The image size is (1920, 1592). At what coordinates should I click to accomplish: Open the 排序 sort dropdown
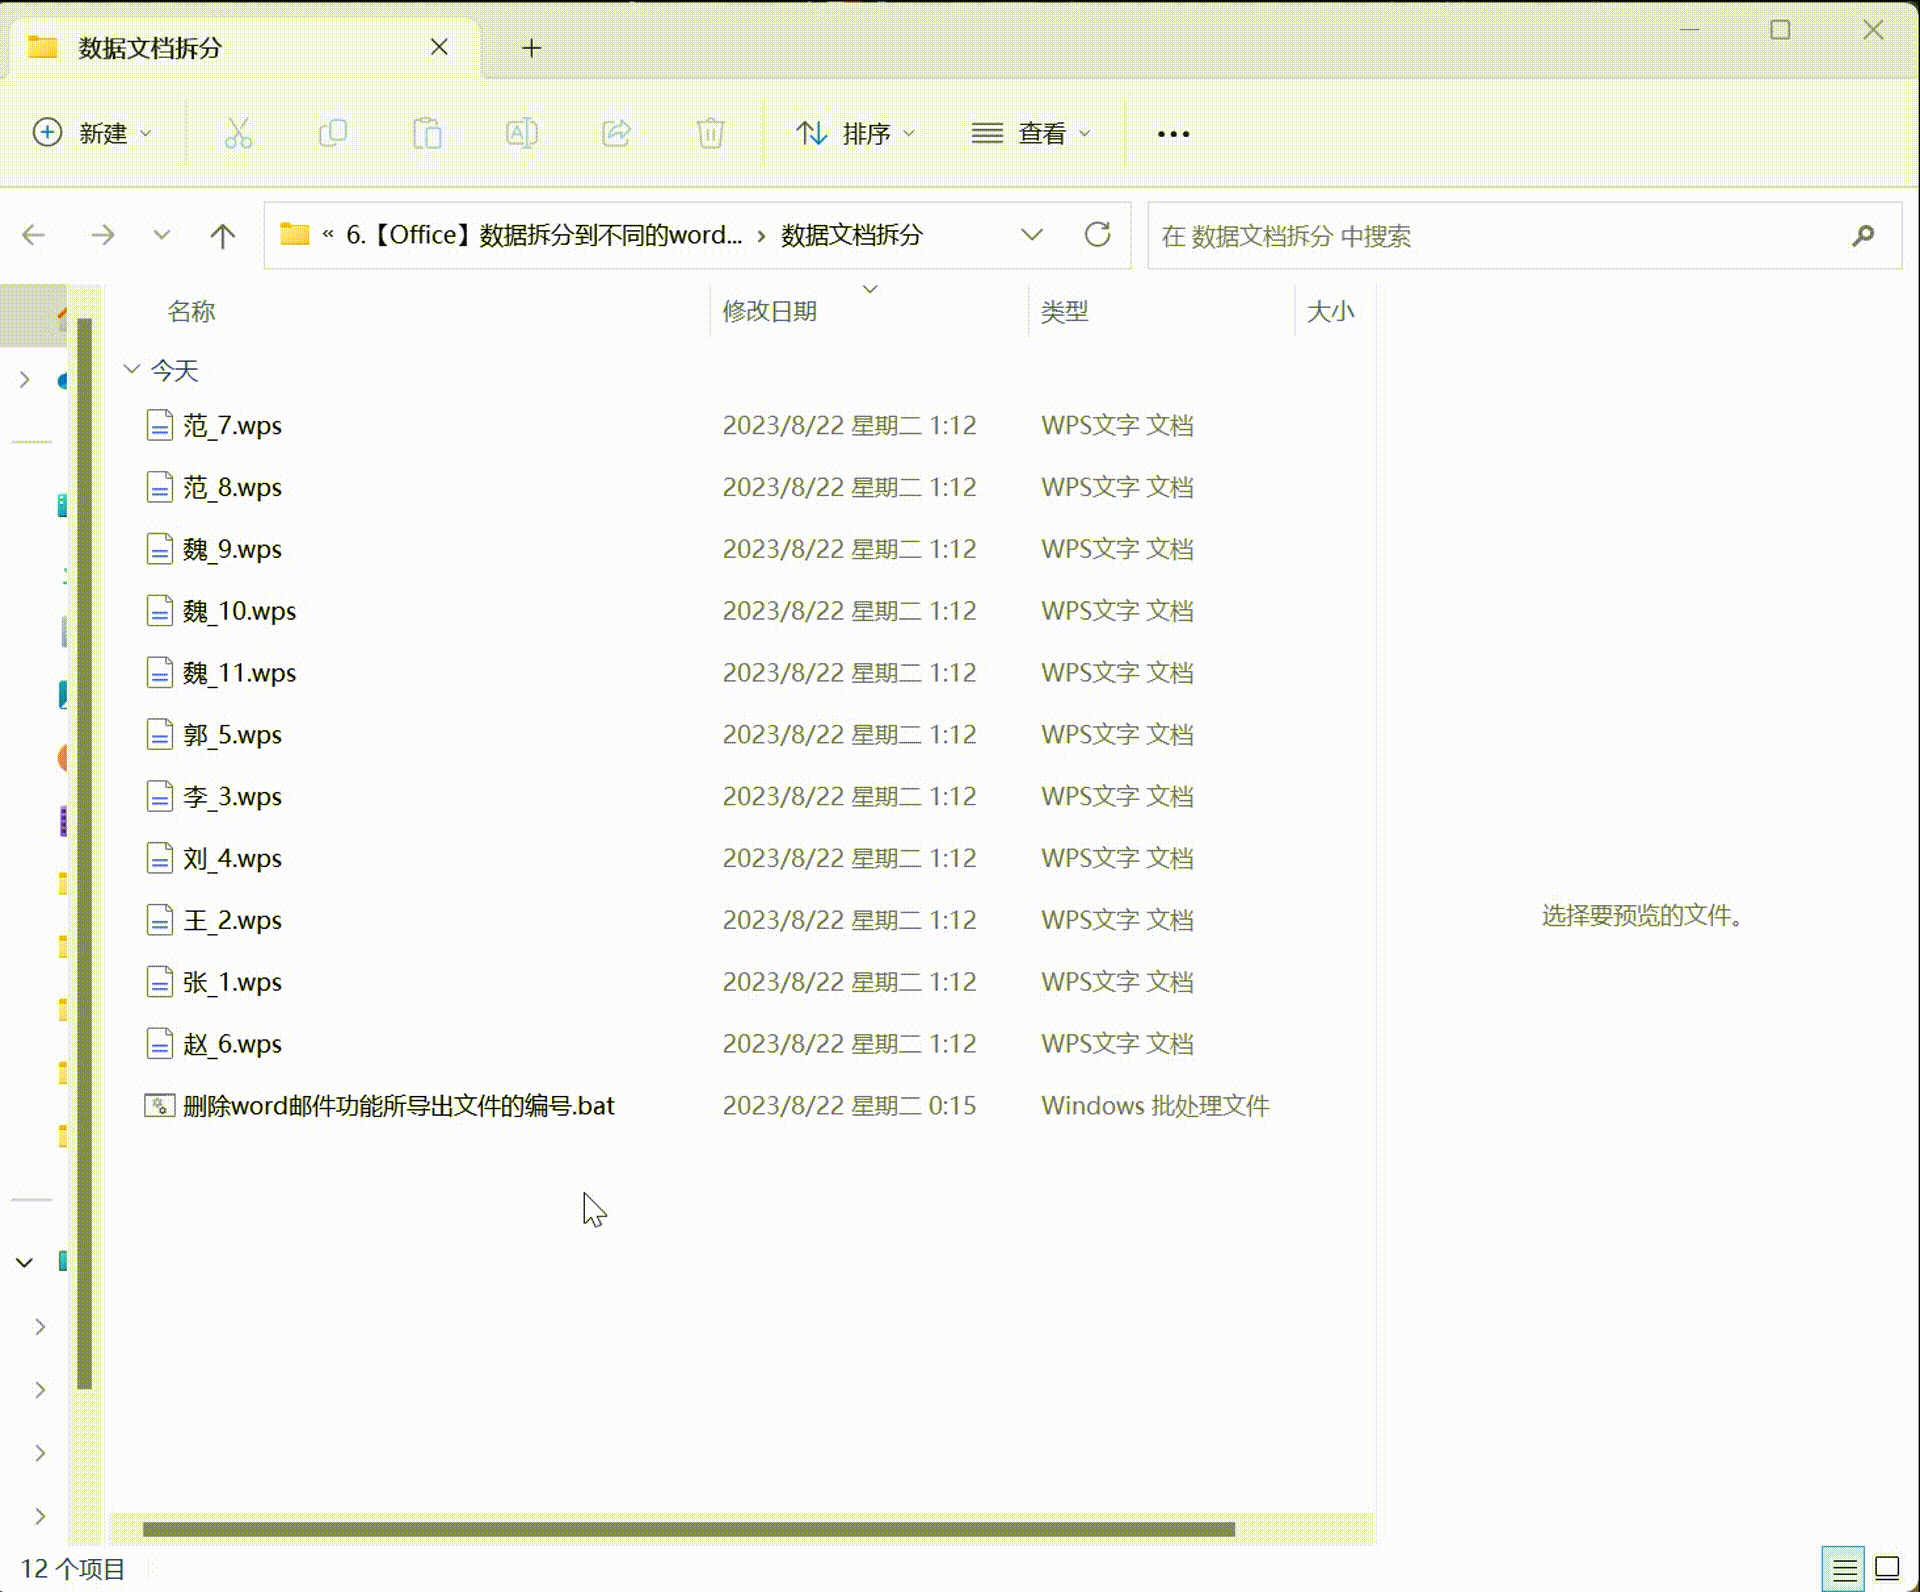coord(855,133)
